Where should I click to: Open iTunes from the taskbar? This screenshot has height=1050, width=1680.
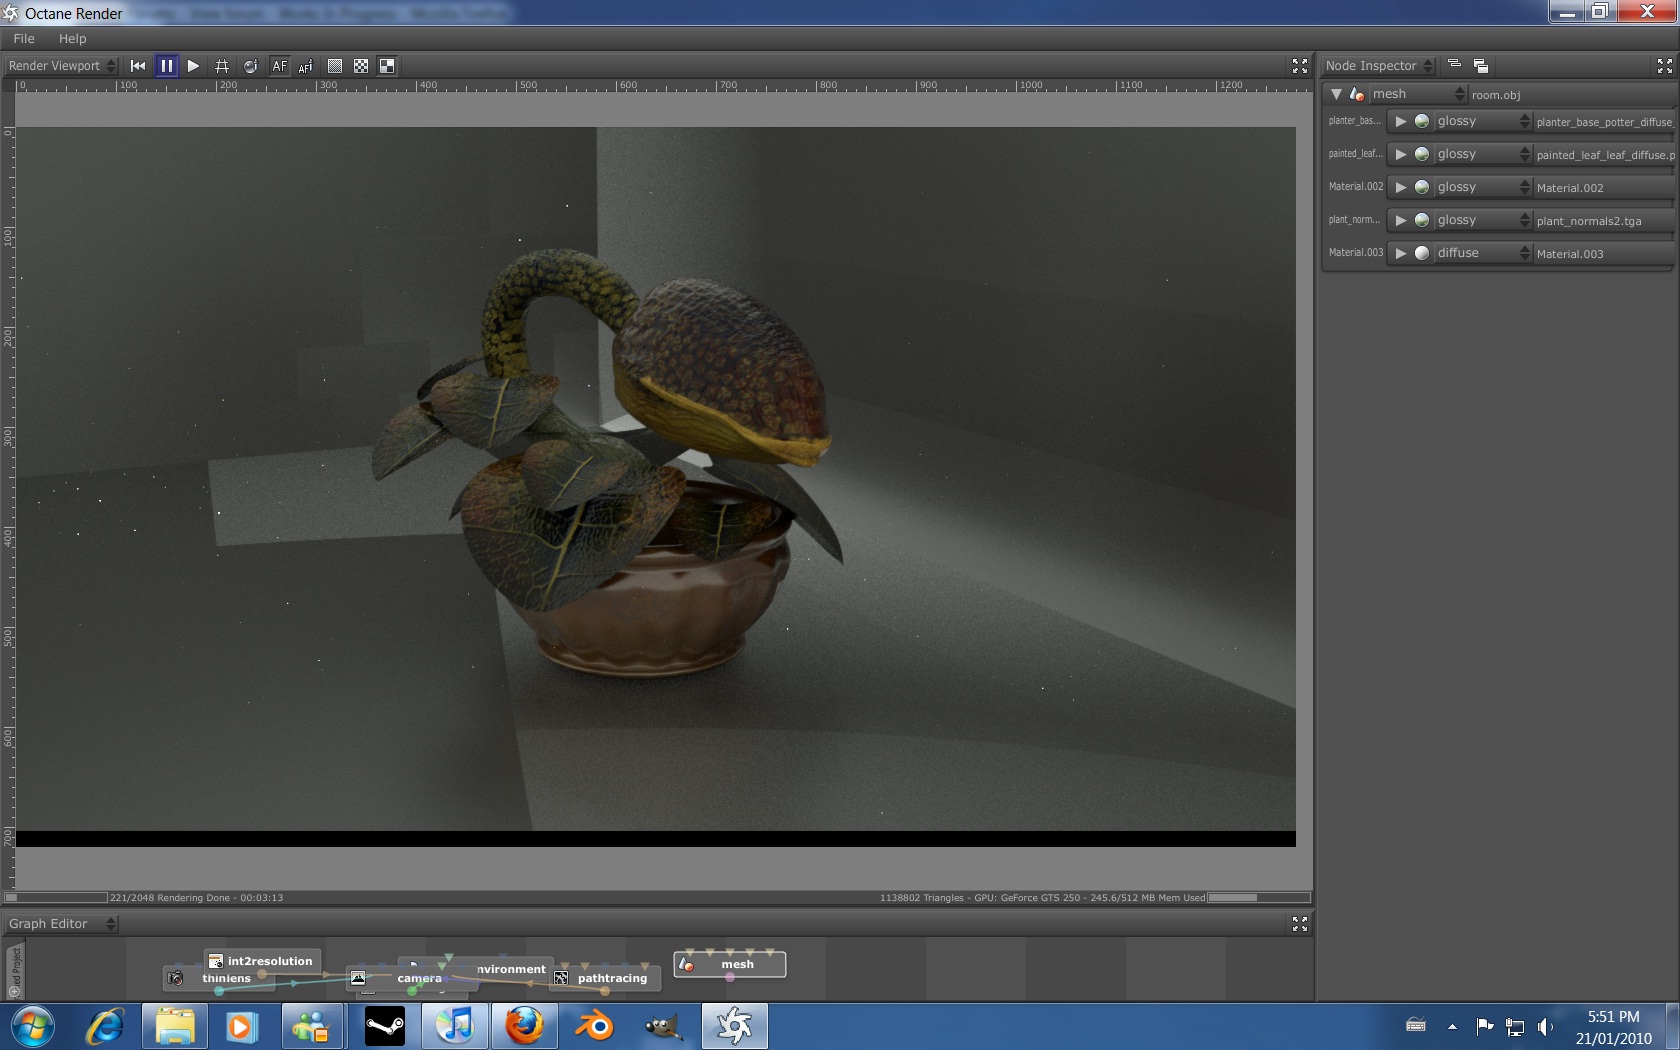(x=455, y=1027)
